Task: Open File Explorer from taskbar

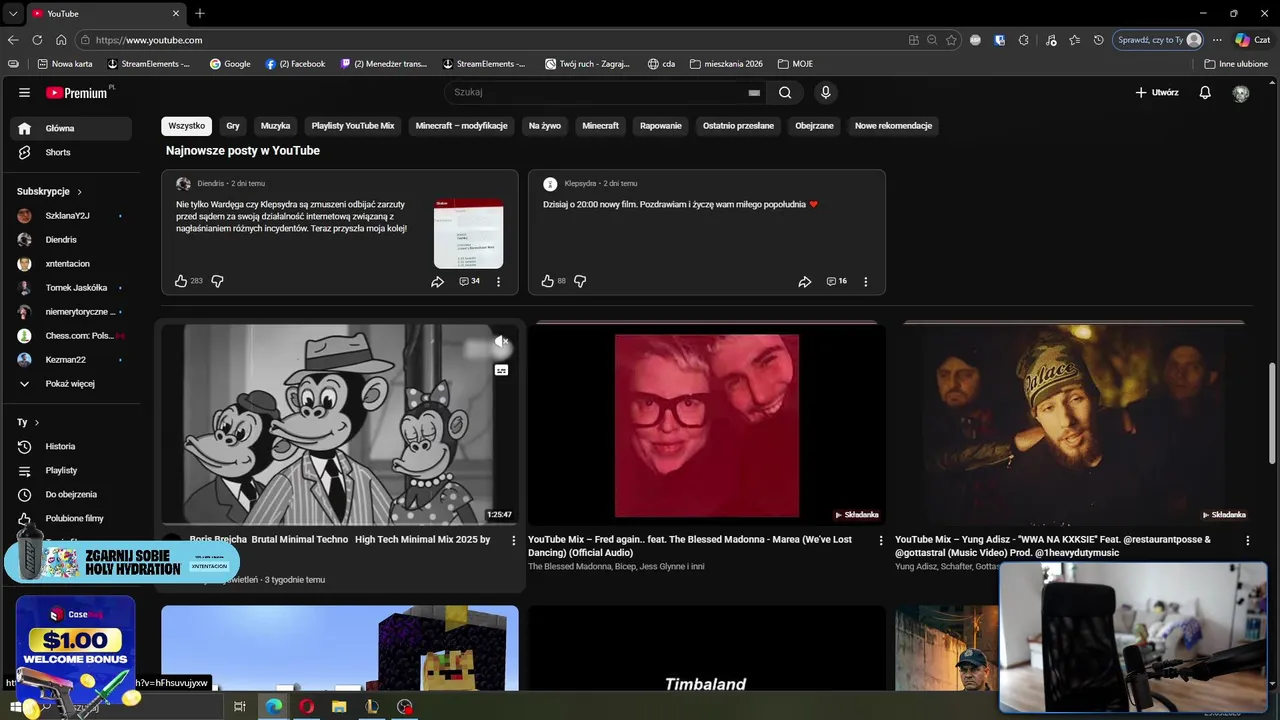Action: 339,706
